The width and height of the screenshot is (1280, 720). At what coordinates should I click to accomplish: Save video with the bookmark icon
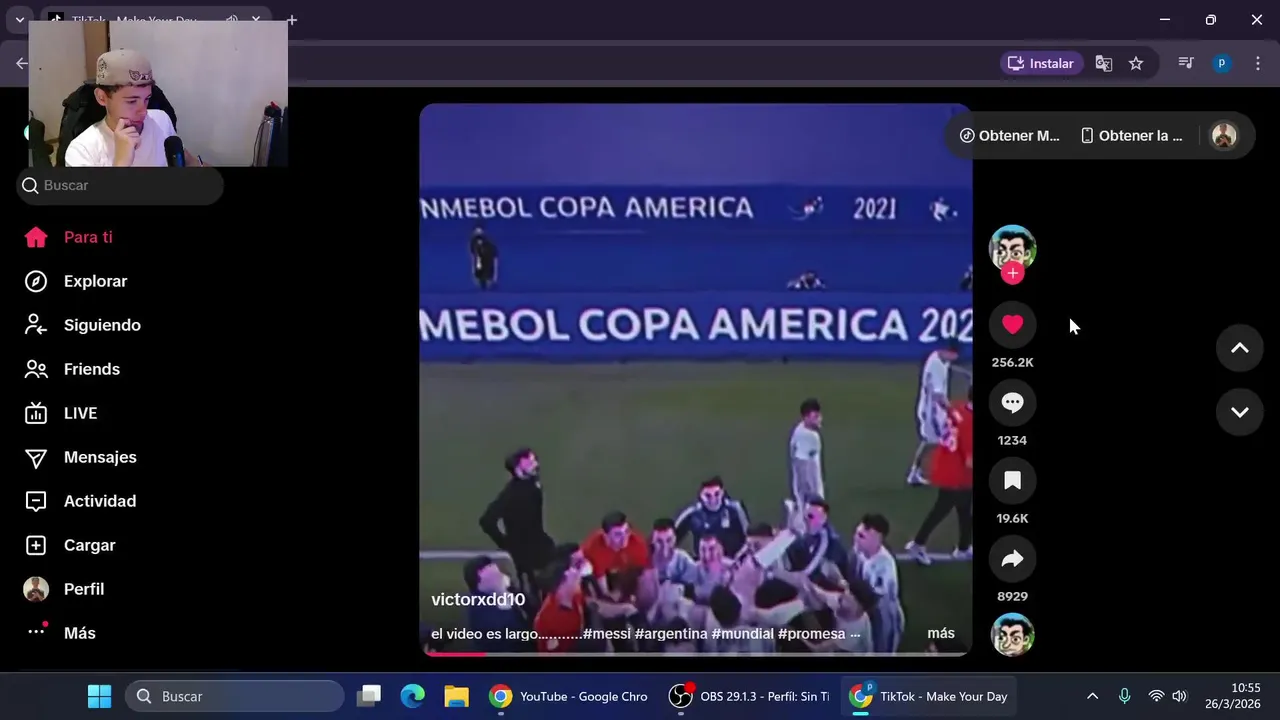1012,480
